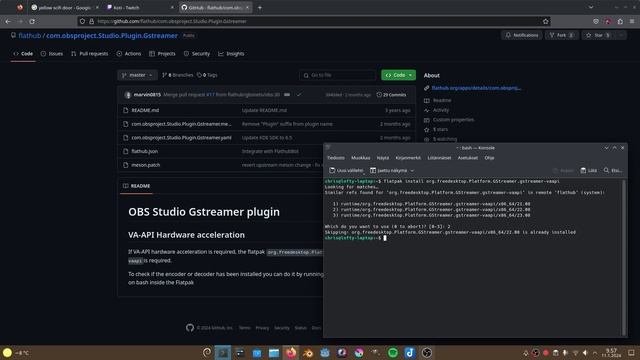The image size is (640, 360).
Task: Open the Spotify taskbar icon
Action: pyautogui.click(x=393, y=353)
